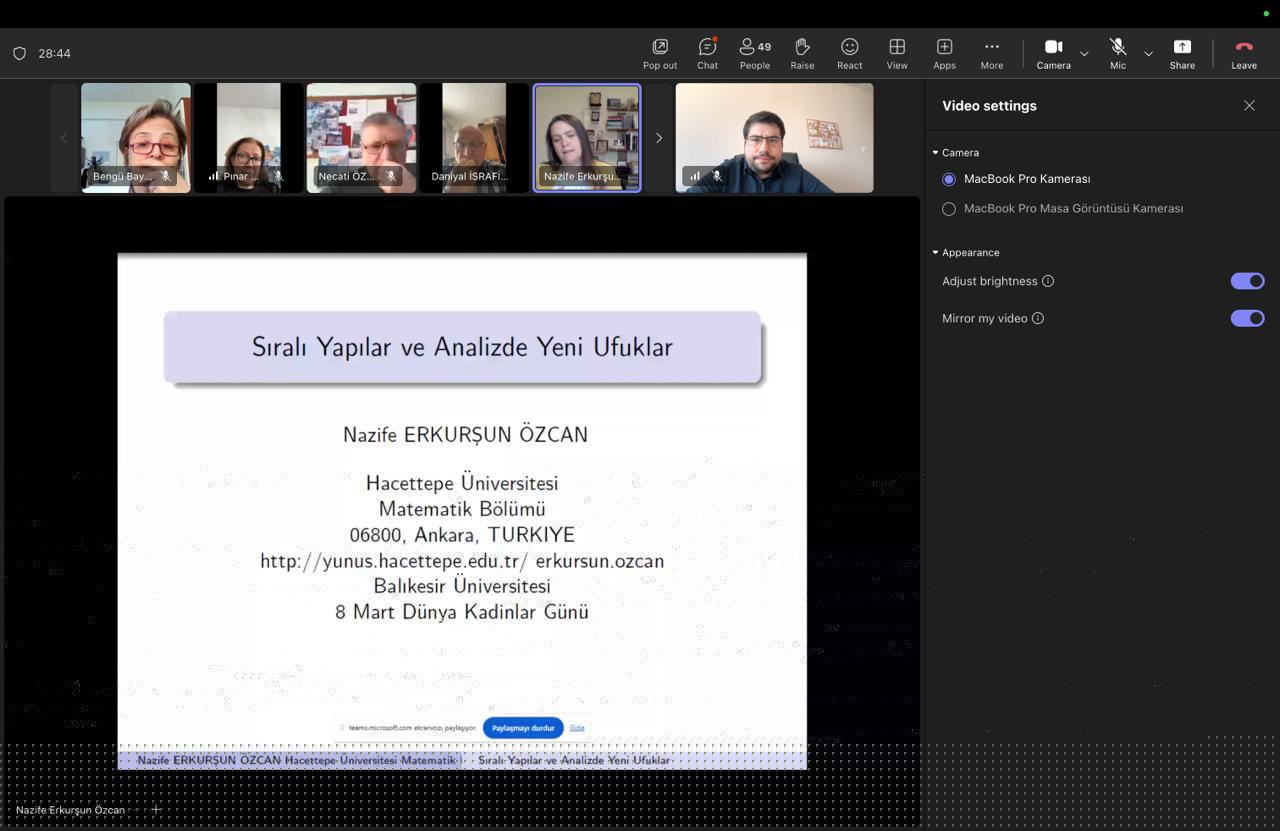Click the Share screen icon
This screenshot has width=1280, height=831.
1182,47
